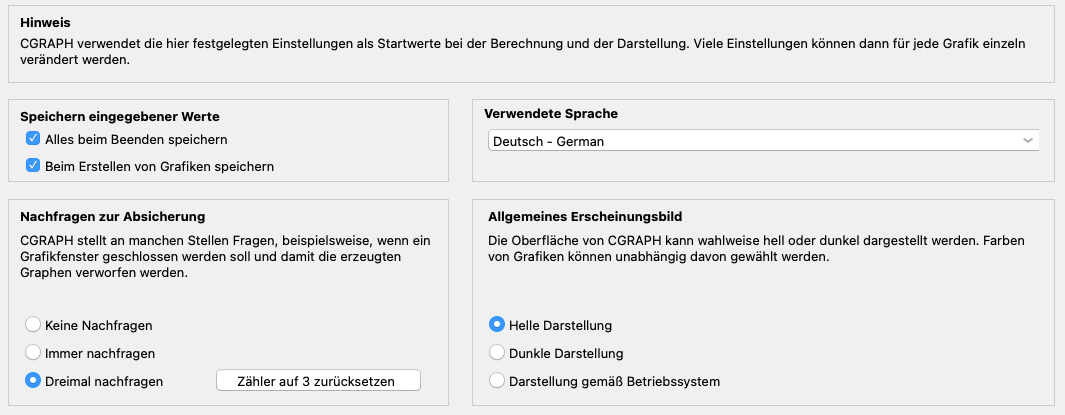Viewport: 1065px width, 415px height.
Task: Switch to 'Dunkle Darstellung' radio option
Action: (x=497, y=353)
